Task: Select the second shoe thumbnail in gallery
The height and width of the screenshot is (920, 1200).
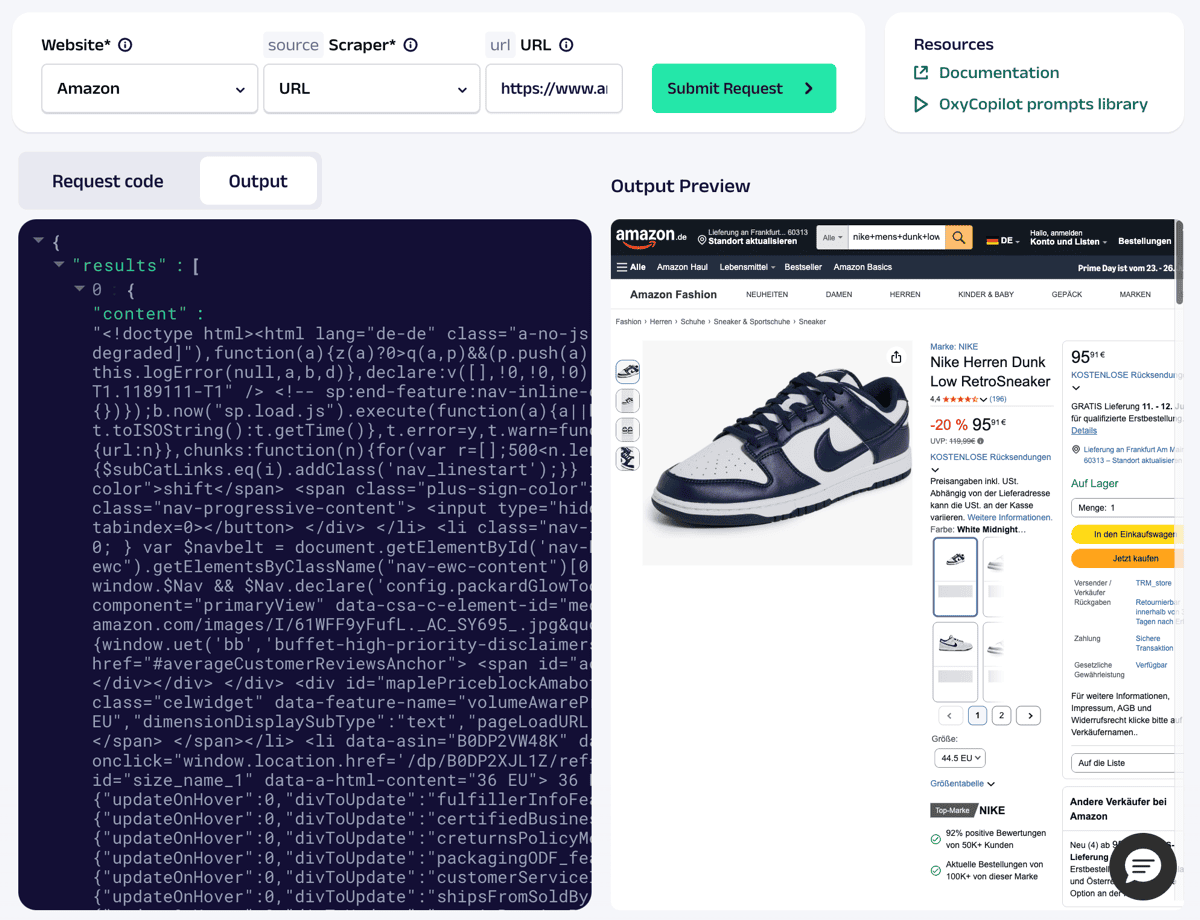Action: [628, 401]
